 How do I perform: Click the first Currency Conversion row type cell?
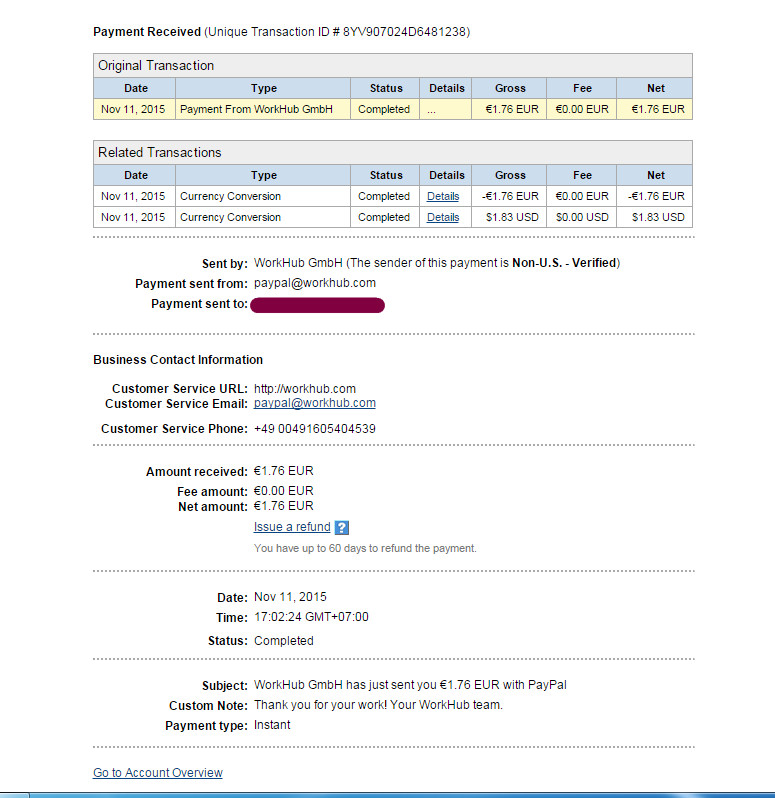(x=263, y=196)
